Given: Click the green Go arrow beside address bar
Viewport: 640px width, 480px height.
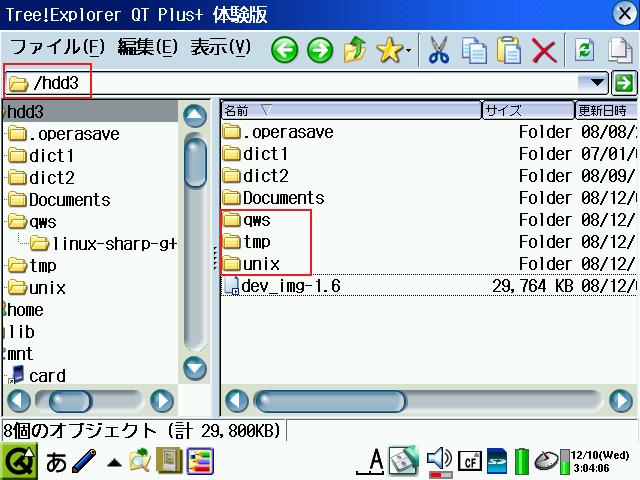Looking at the screenshot, I should tap(624, 83).
